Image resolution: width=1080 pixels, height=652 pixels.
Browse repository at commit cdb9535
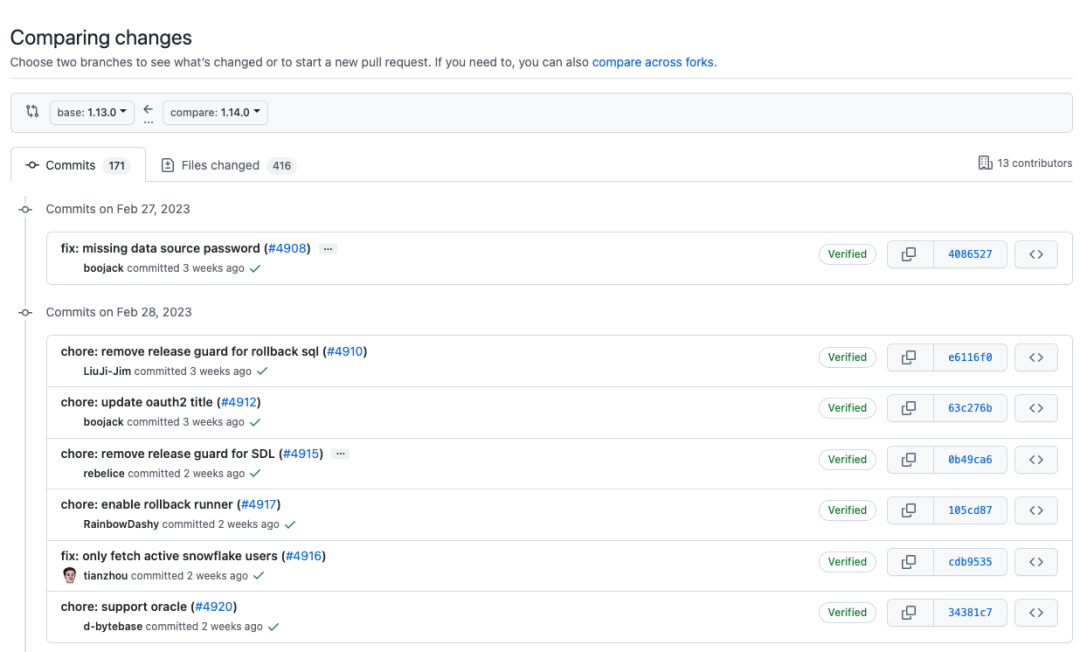1036,562
